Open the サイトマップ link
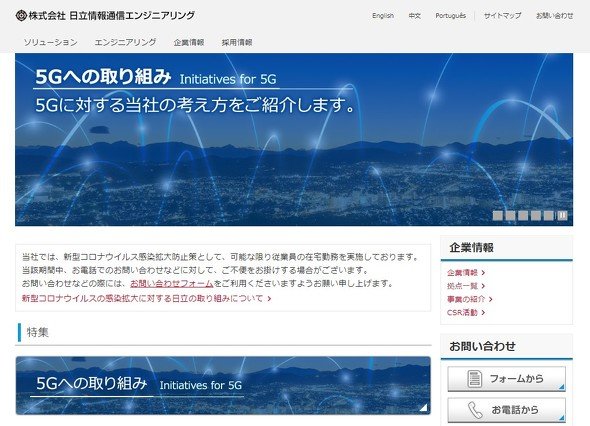 click(502, 16)
